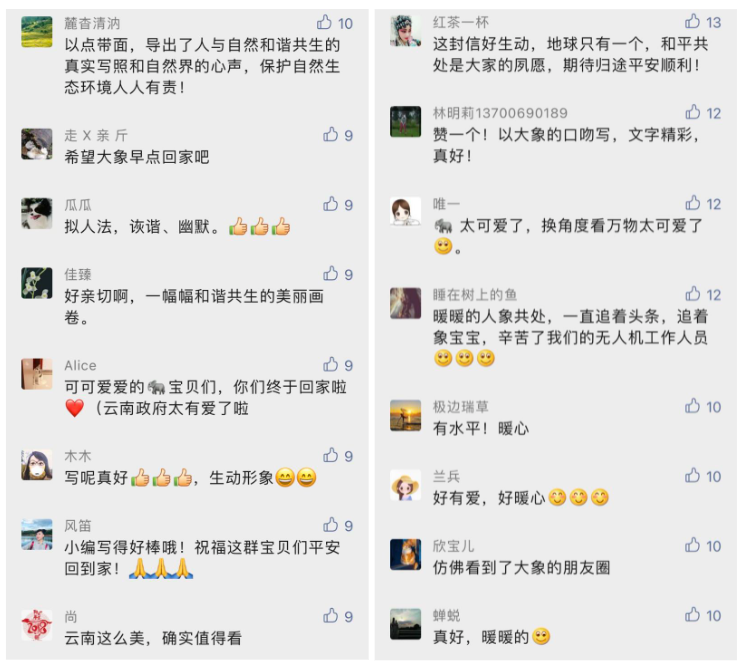Like the comment by 麓杏清泃
This screenshot has height=669, width=742.
coord(325,23)
